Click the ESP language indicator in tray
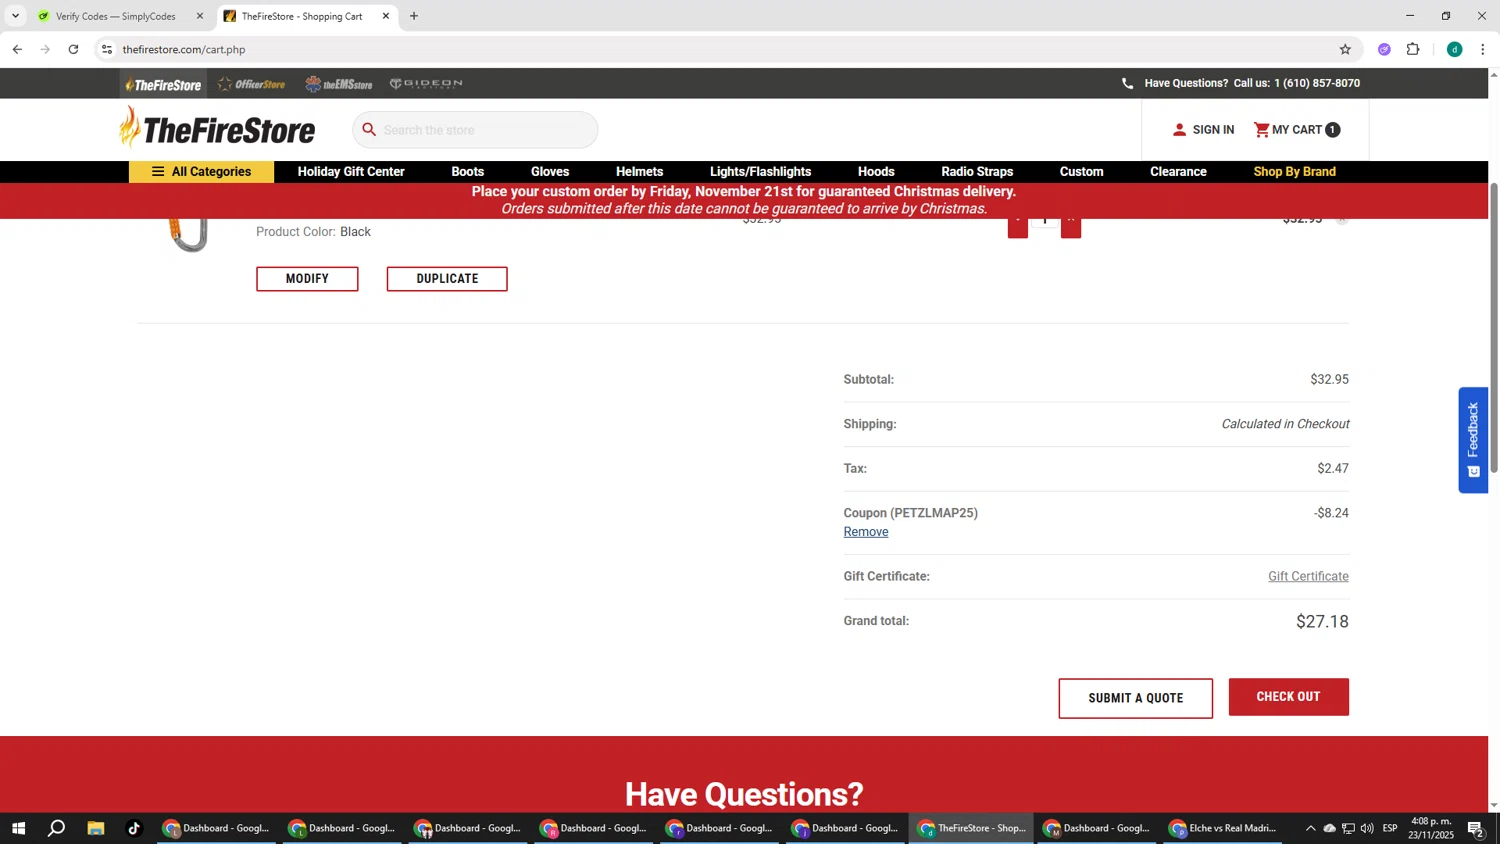Viewport: 1500px width, 844px height. coord(1390,828)
